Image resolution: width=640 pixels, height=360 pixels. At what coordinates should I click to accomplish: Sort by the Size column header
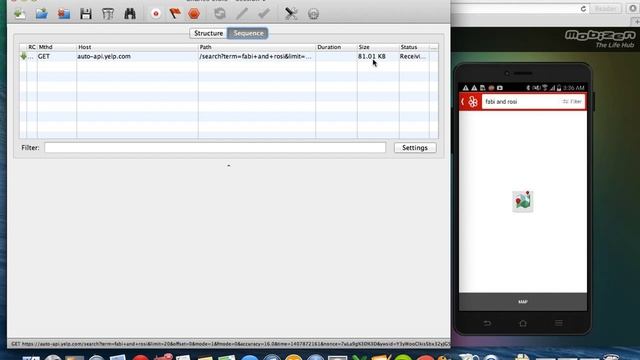(x=378, y=47)
